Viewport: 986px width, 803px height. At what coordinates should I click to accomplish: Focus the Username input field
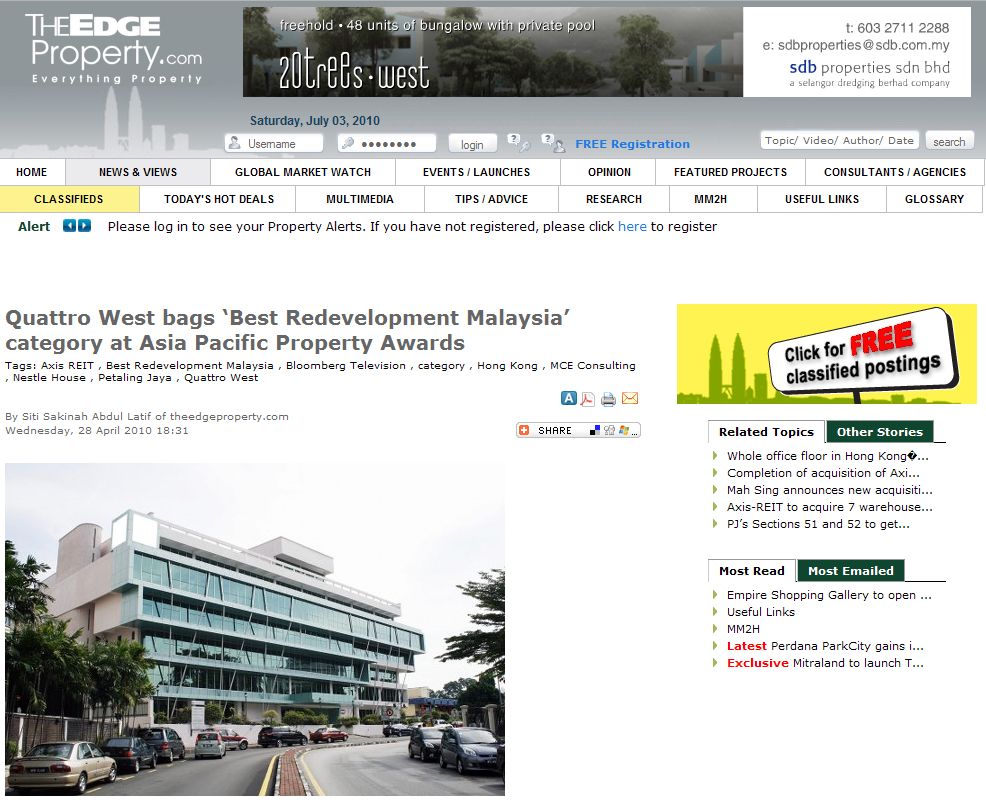(274, 143)
